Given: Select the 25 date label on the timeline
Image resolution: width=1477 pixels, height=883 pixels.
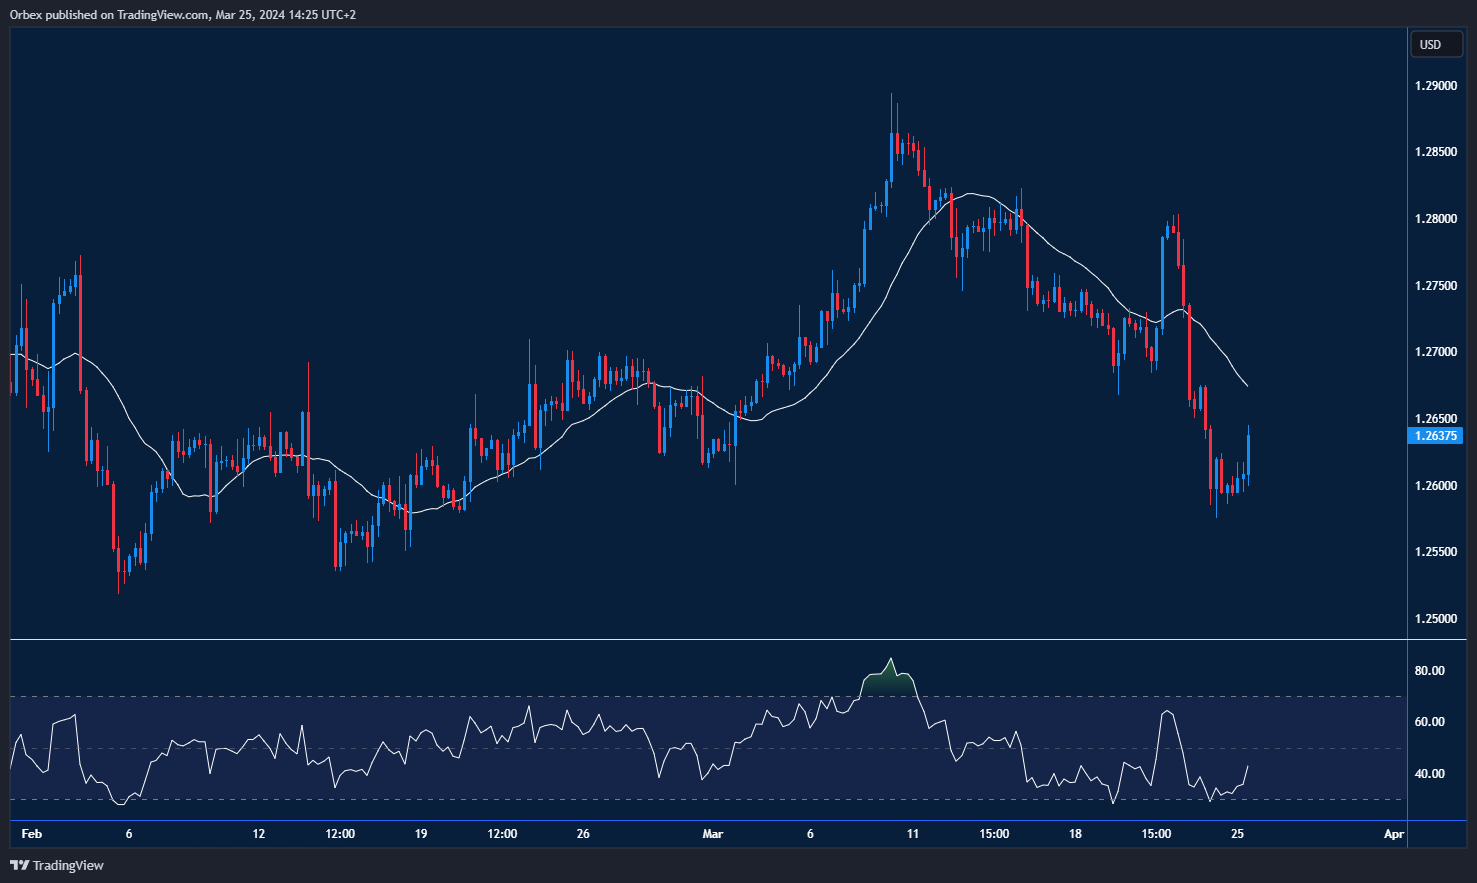Looking at the screenshot, I should [x=1237, y=832].
